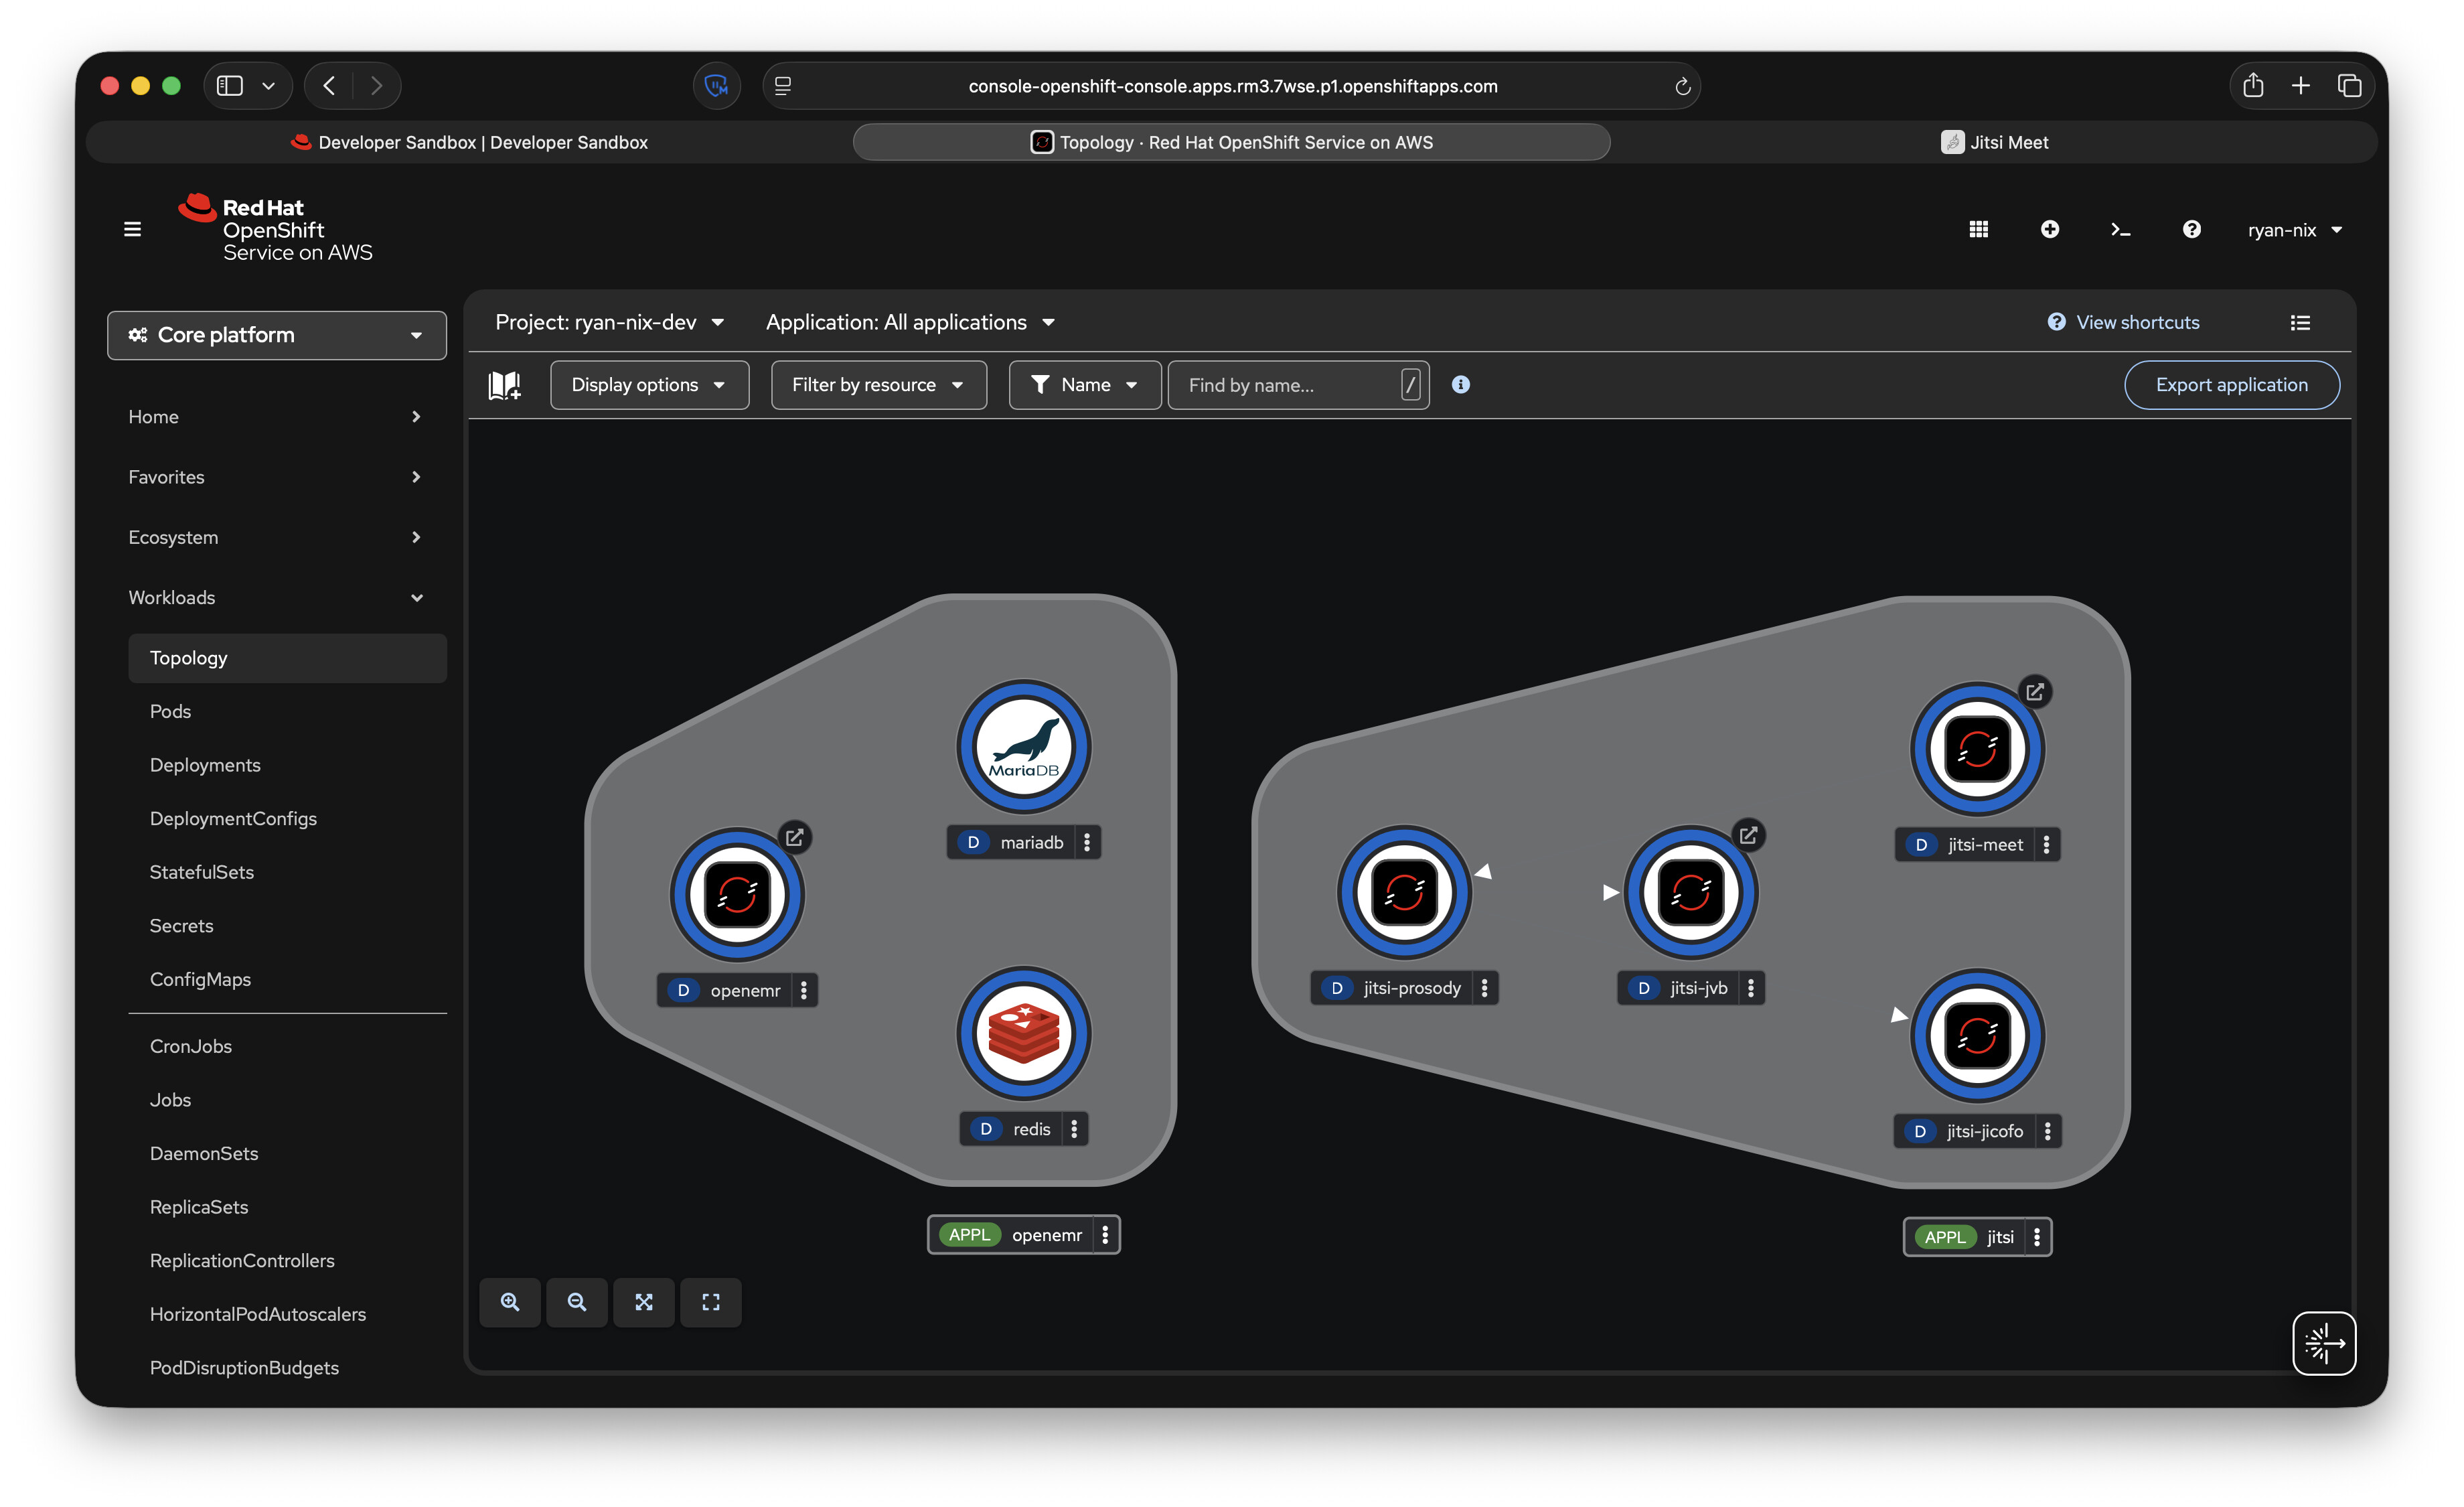Open the application launcher grid icon

click(x=1978, y=230)
